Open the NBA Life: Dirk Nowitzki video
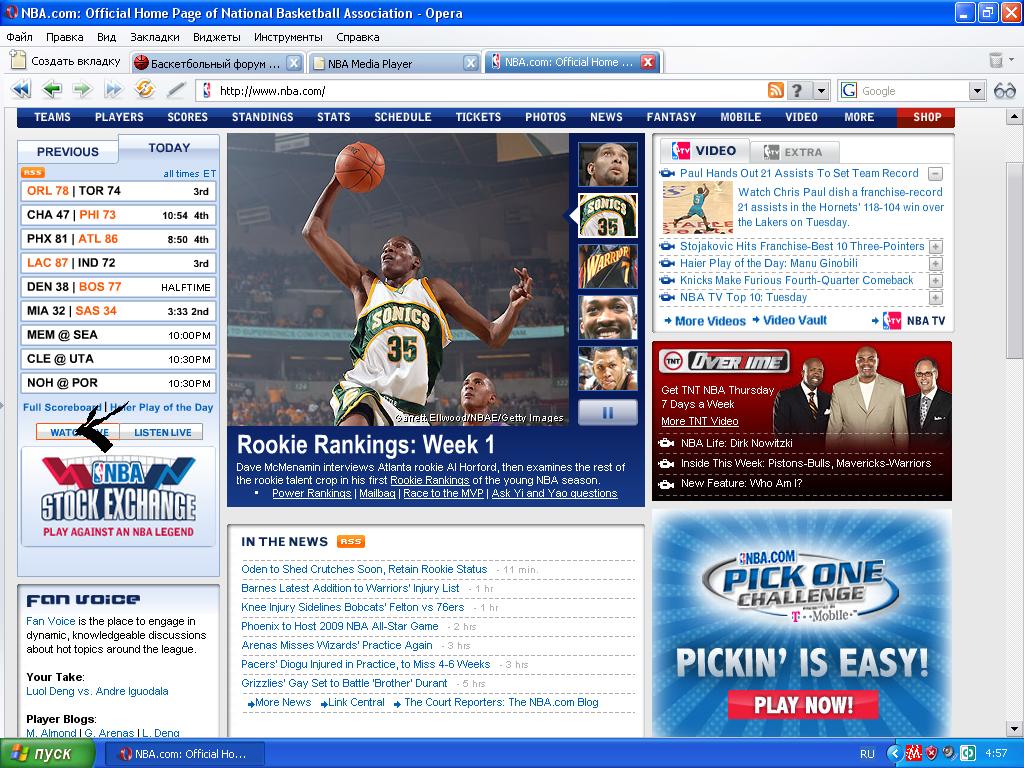This screenshot has height=768, width=1024. point(737,443)
